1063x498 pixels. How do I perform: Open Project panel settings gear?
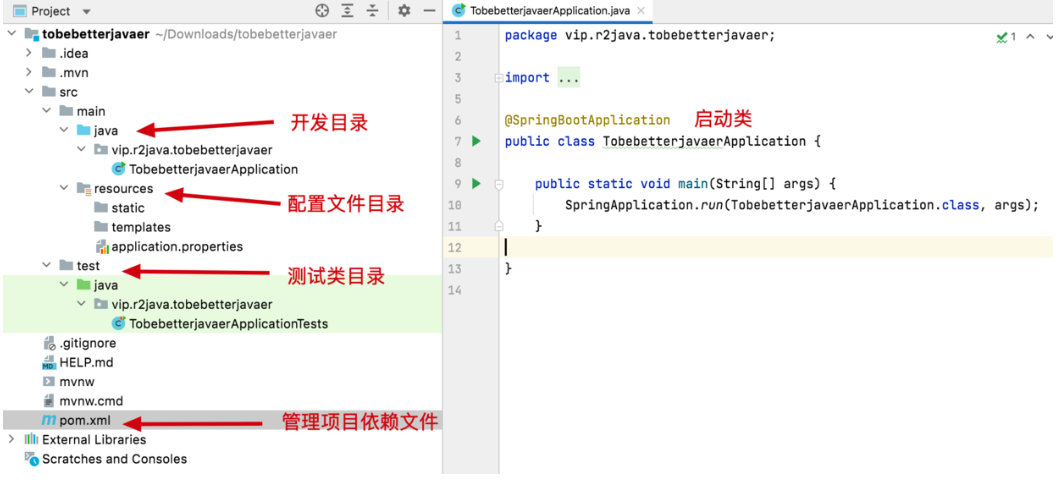[x=404, y=11]
